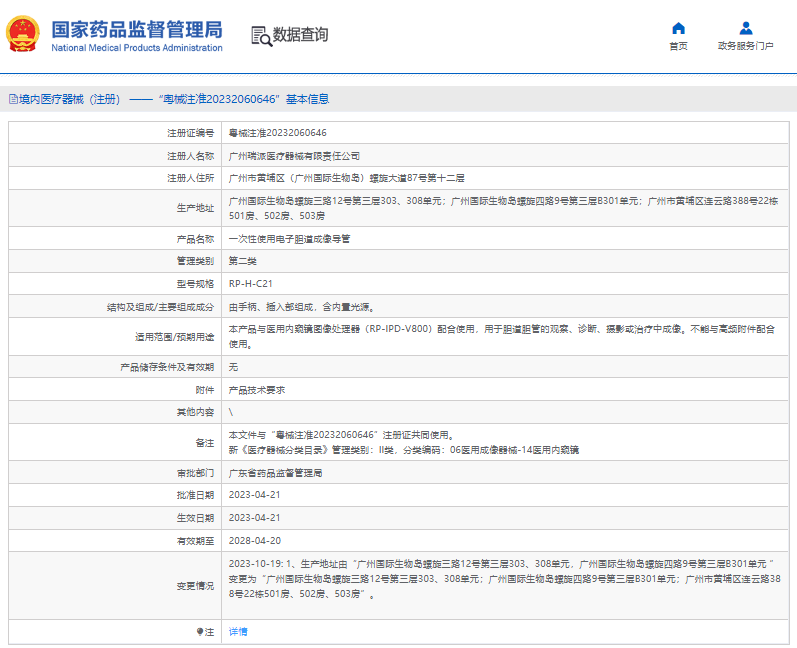The height and width of the screenshot is (648, 797).
Task: Click the 型号规格 row label
Action: pyautogui.click(x=195, y=284)
